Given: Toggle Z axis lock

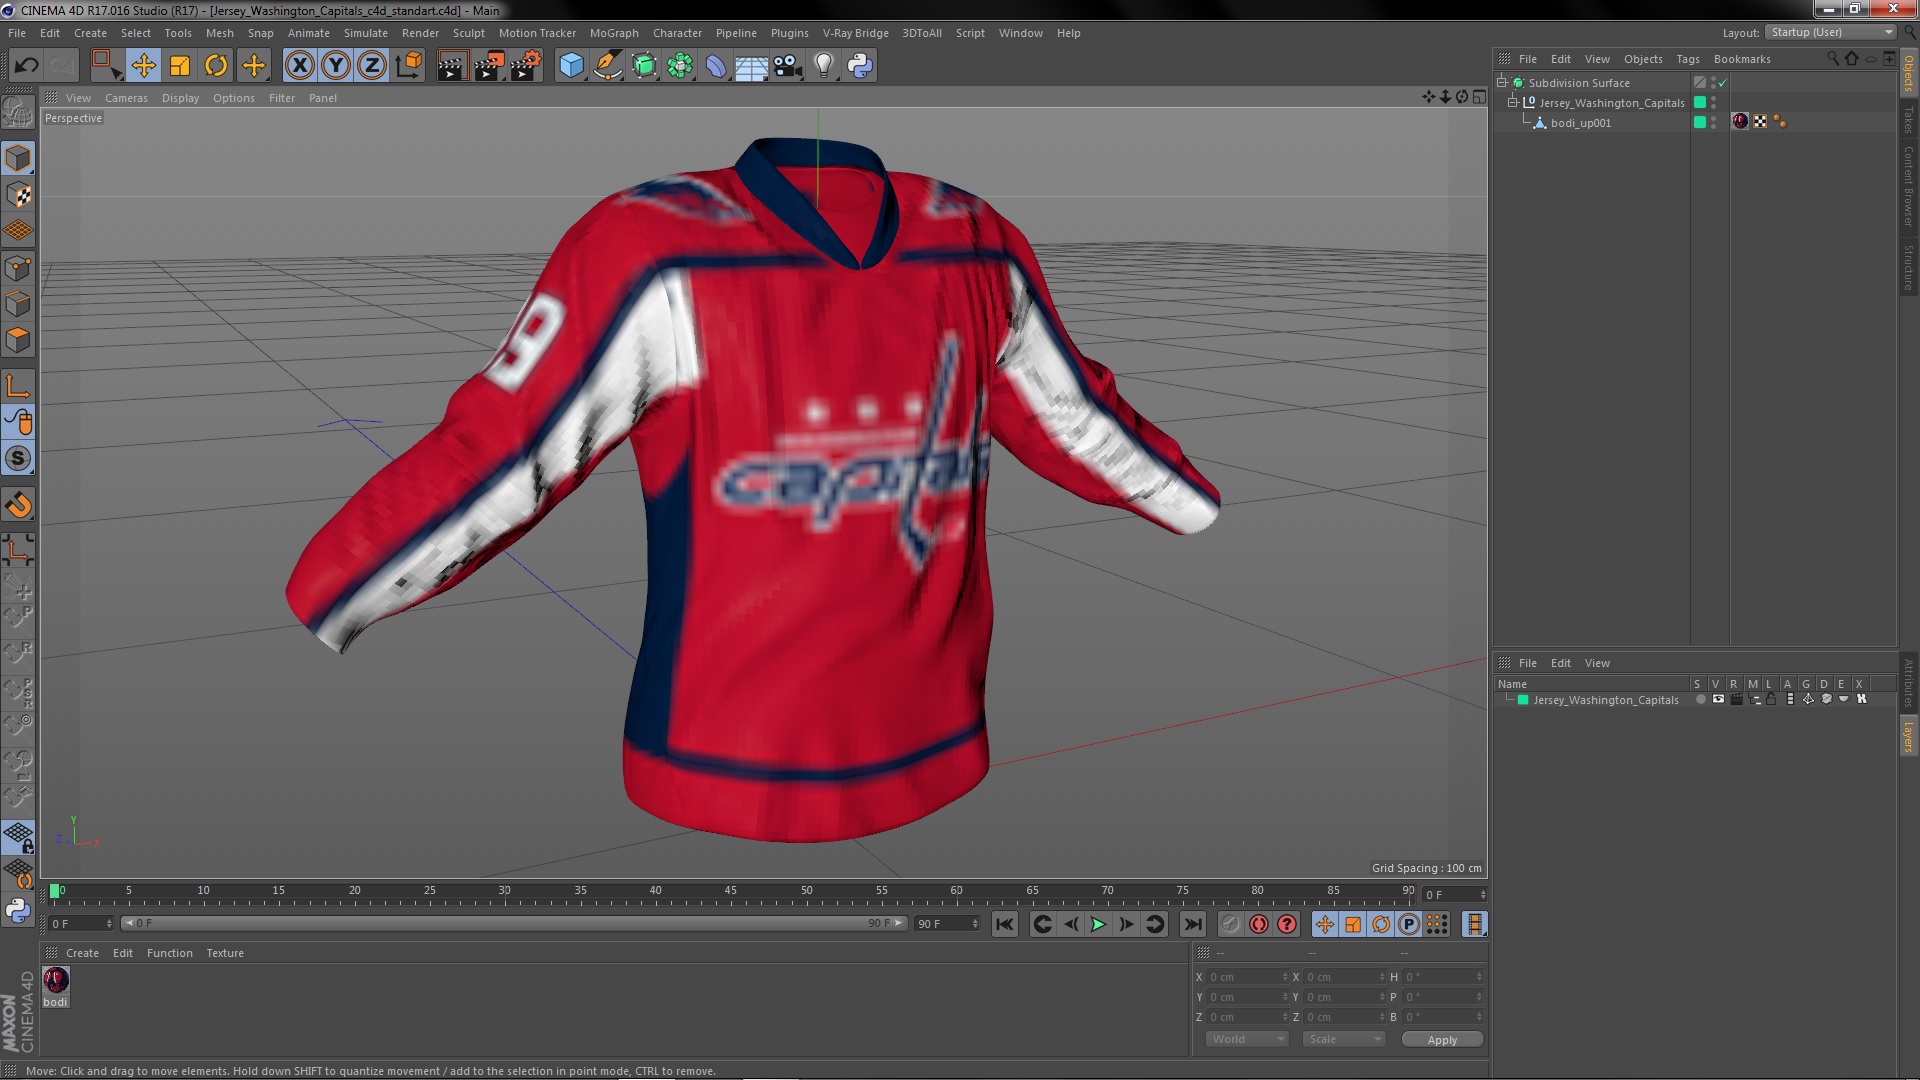Looking at the screenshot, I should click(372, 66).
